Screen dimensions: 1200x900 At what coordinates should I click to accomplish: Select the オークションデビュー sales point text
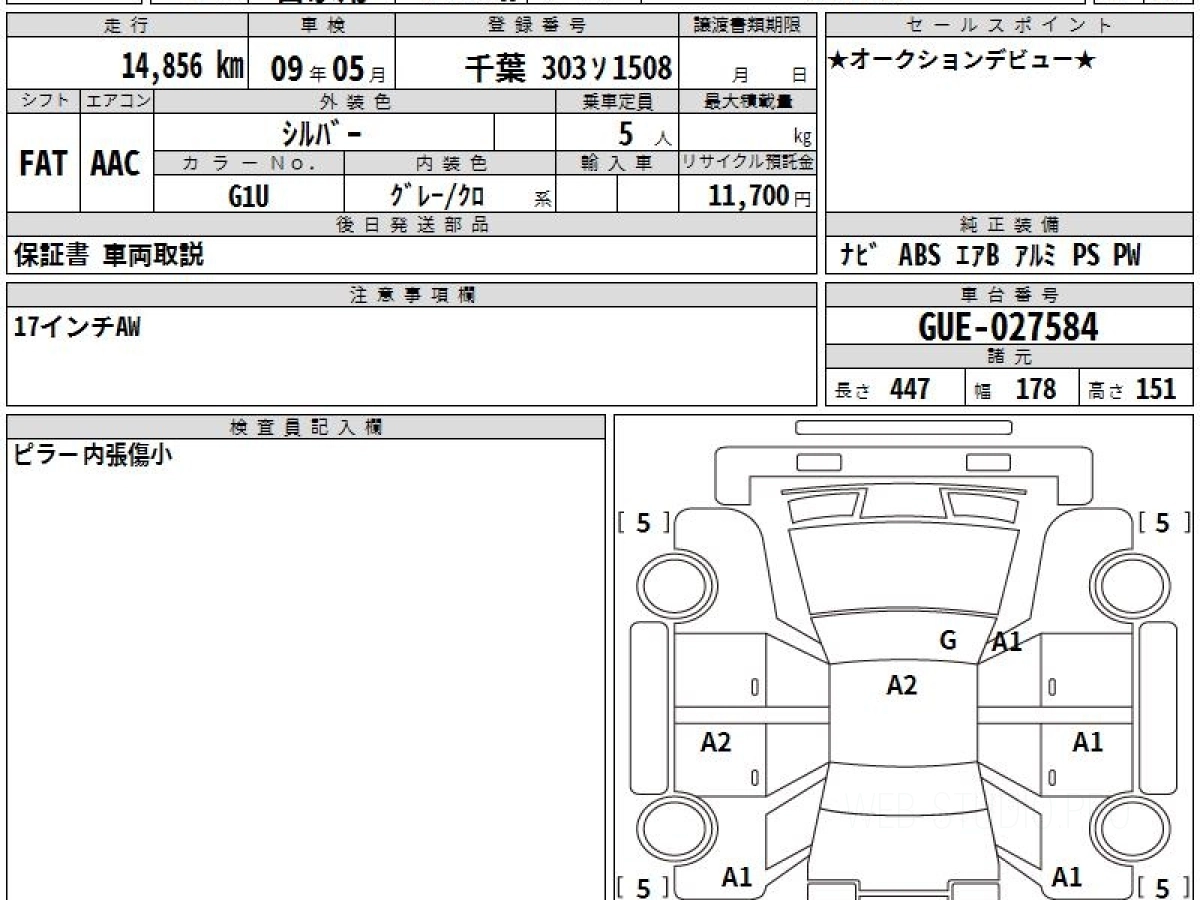coord(962,61)
